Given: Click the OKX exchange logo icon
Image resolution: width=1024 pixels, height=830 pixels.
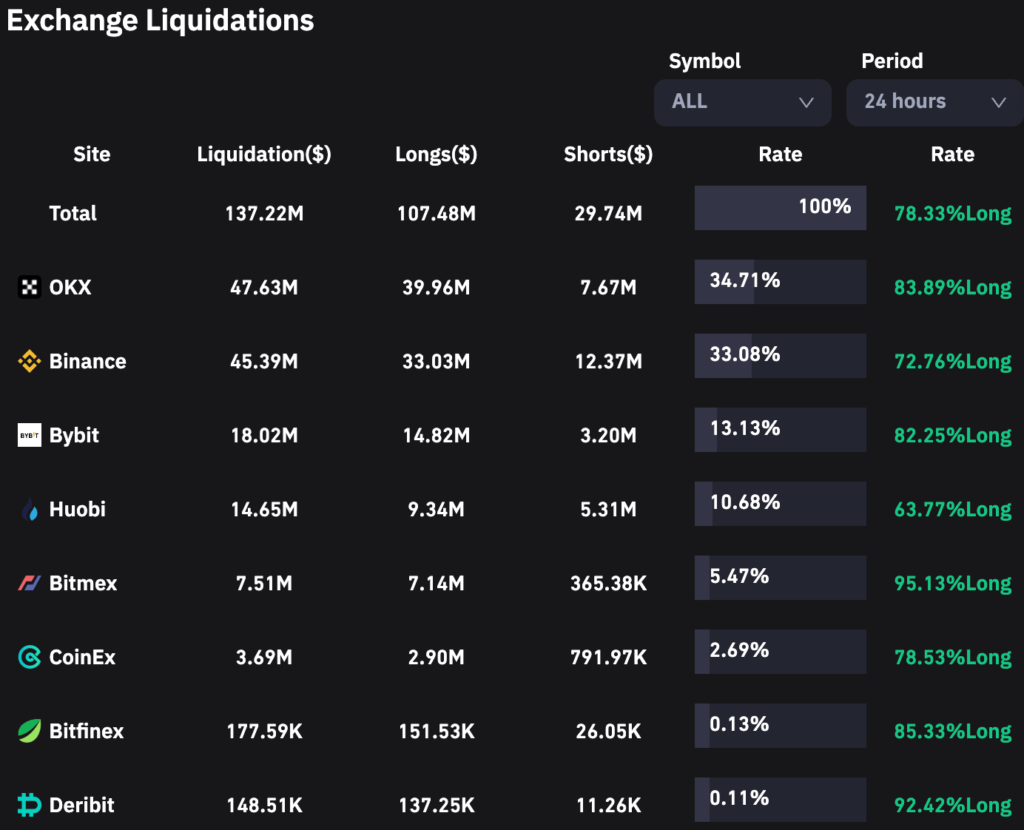Looking at the screenshot, I should coord(30,287).
